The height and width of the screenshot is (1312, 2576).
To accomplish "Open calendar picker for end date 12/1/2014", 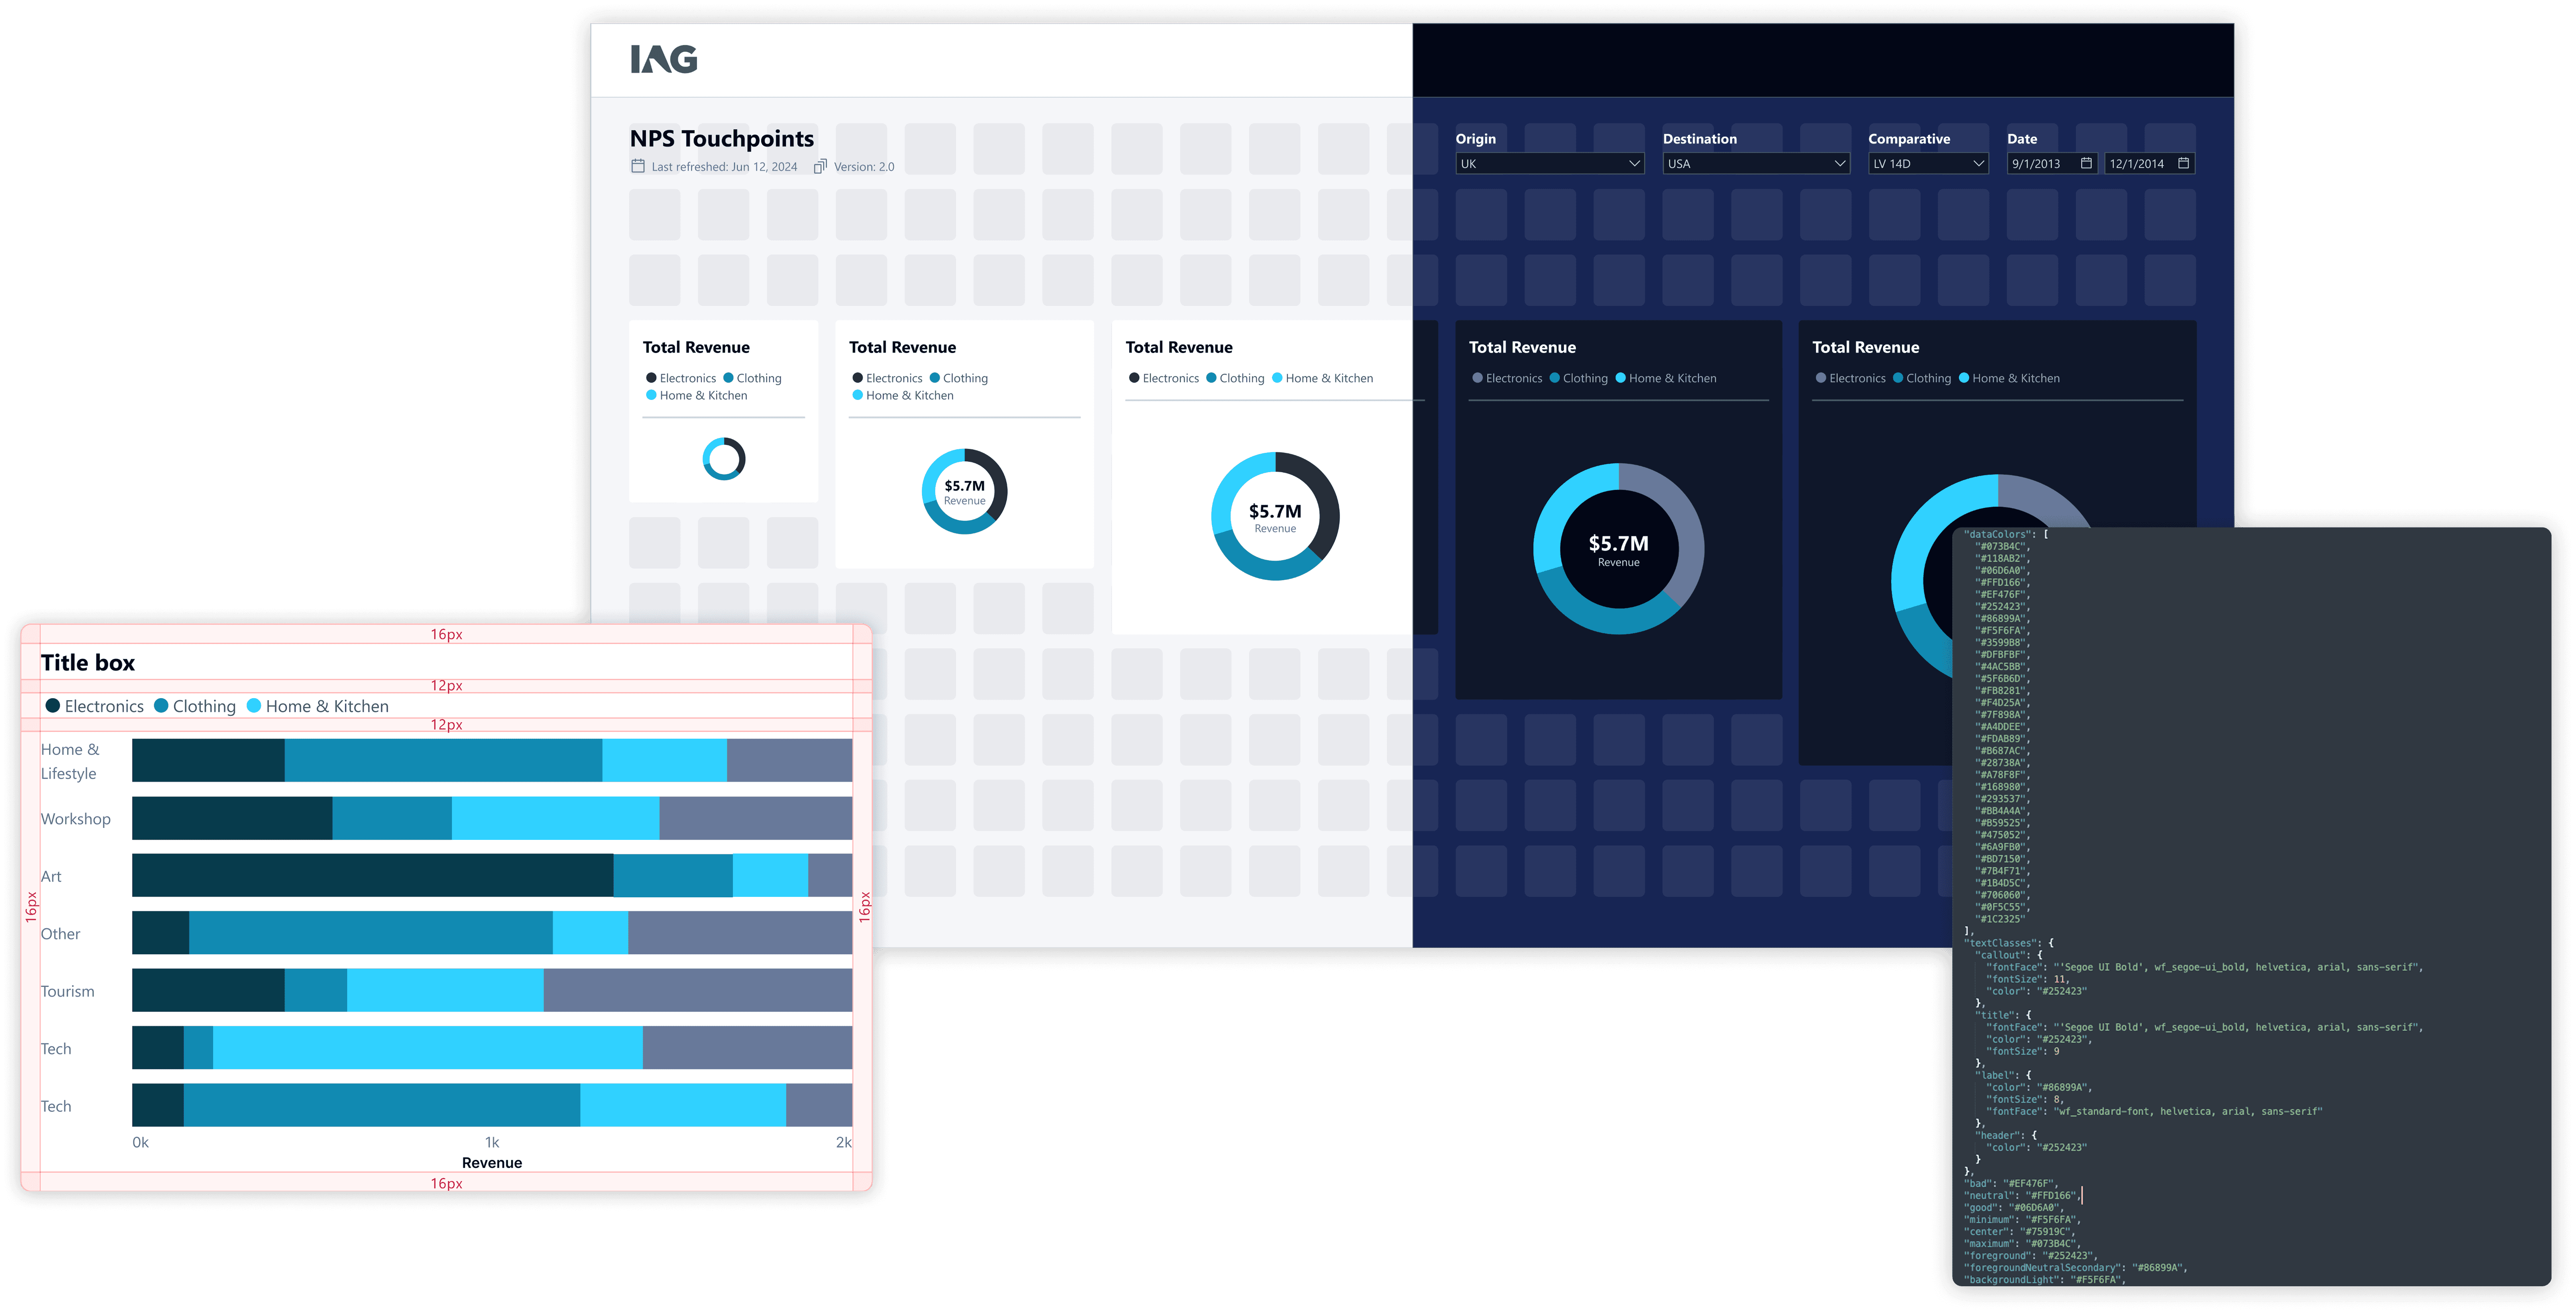I will (x=2183, y=163).
